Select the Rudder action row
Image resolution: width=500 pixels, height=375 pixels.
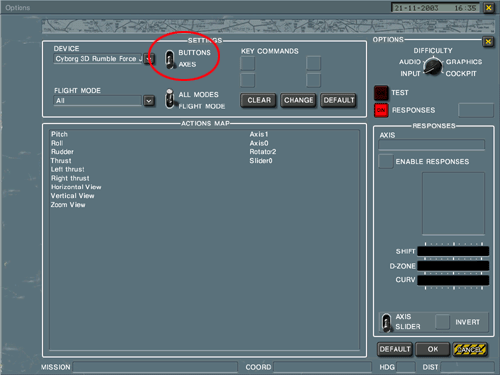click(x=204, y=152)
